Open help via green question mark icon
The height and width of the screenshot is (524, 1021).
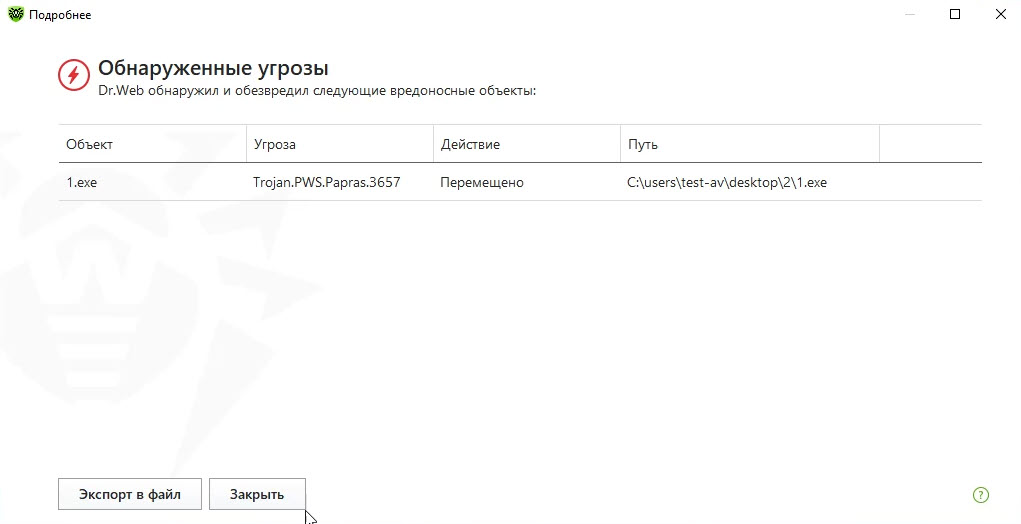pos(980,494)
